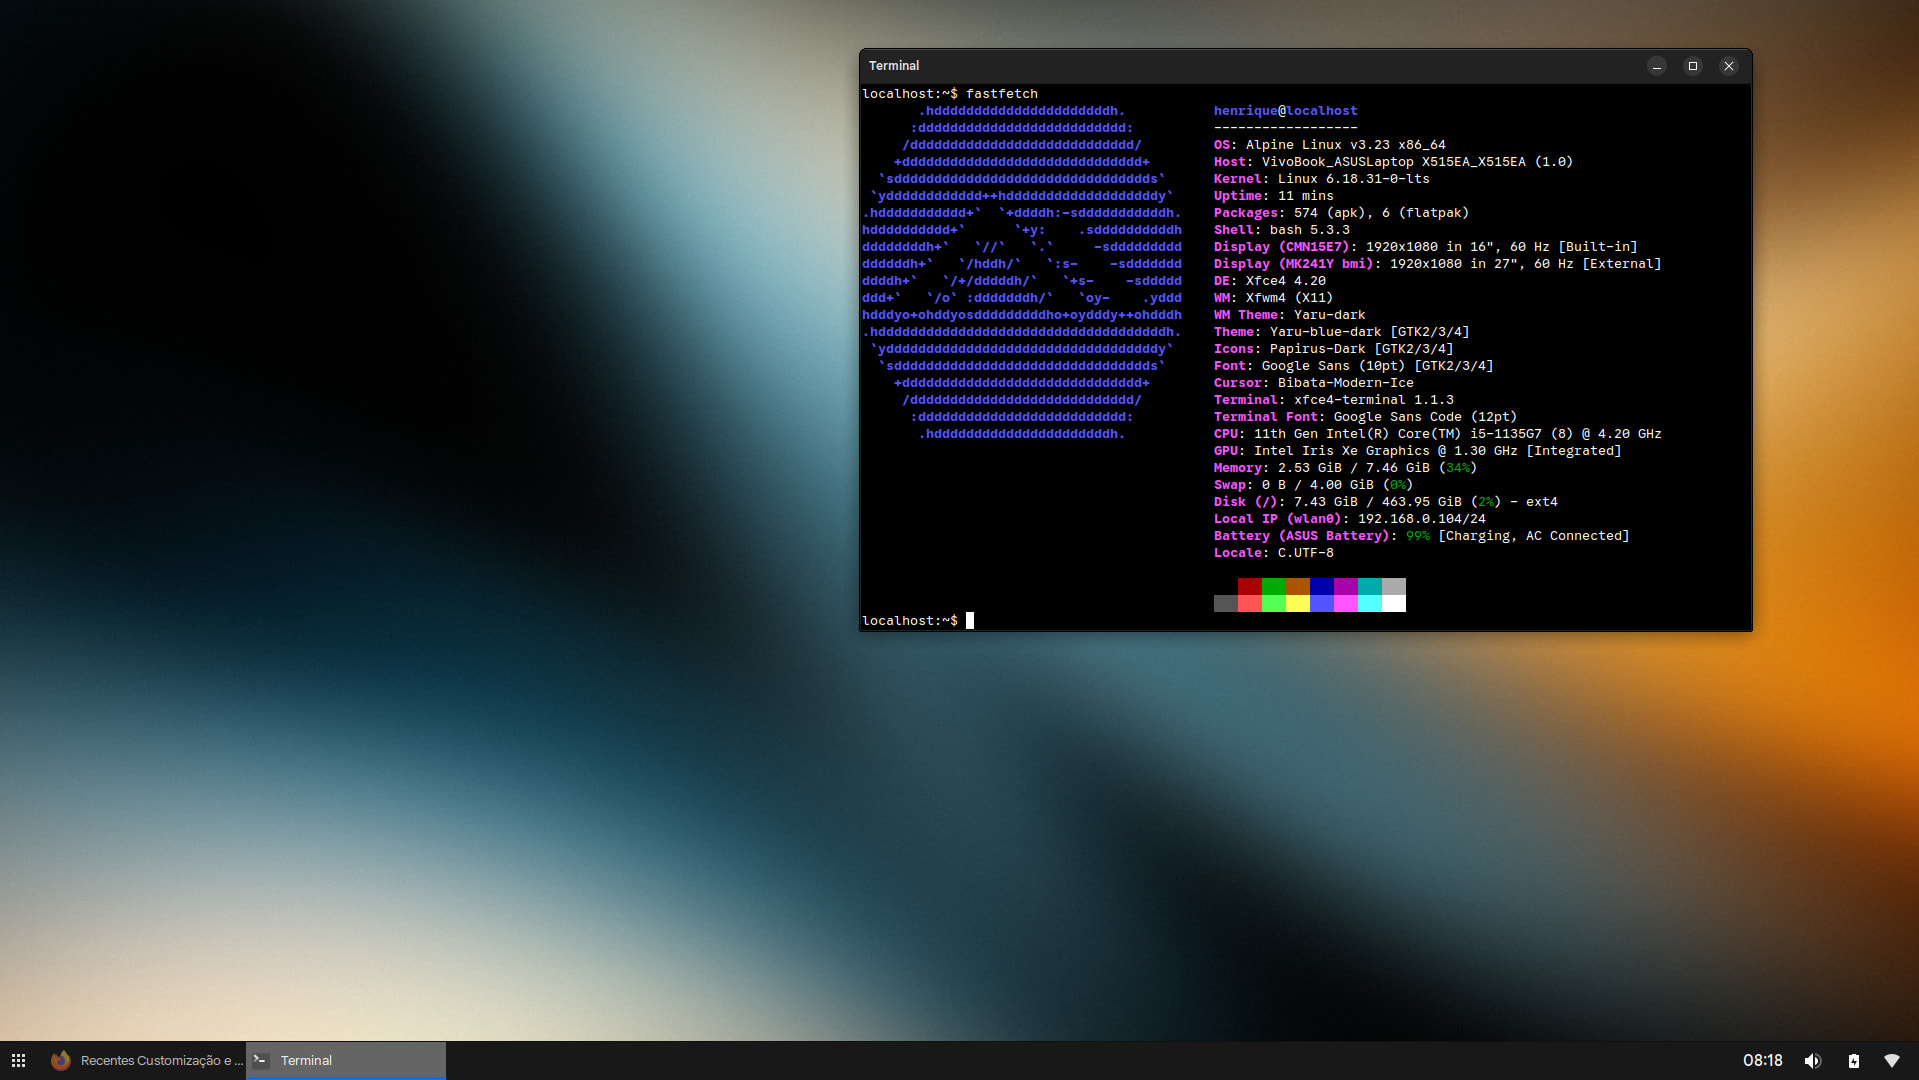Click the white palette block

1393,603
